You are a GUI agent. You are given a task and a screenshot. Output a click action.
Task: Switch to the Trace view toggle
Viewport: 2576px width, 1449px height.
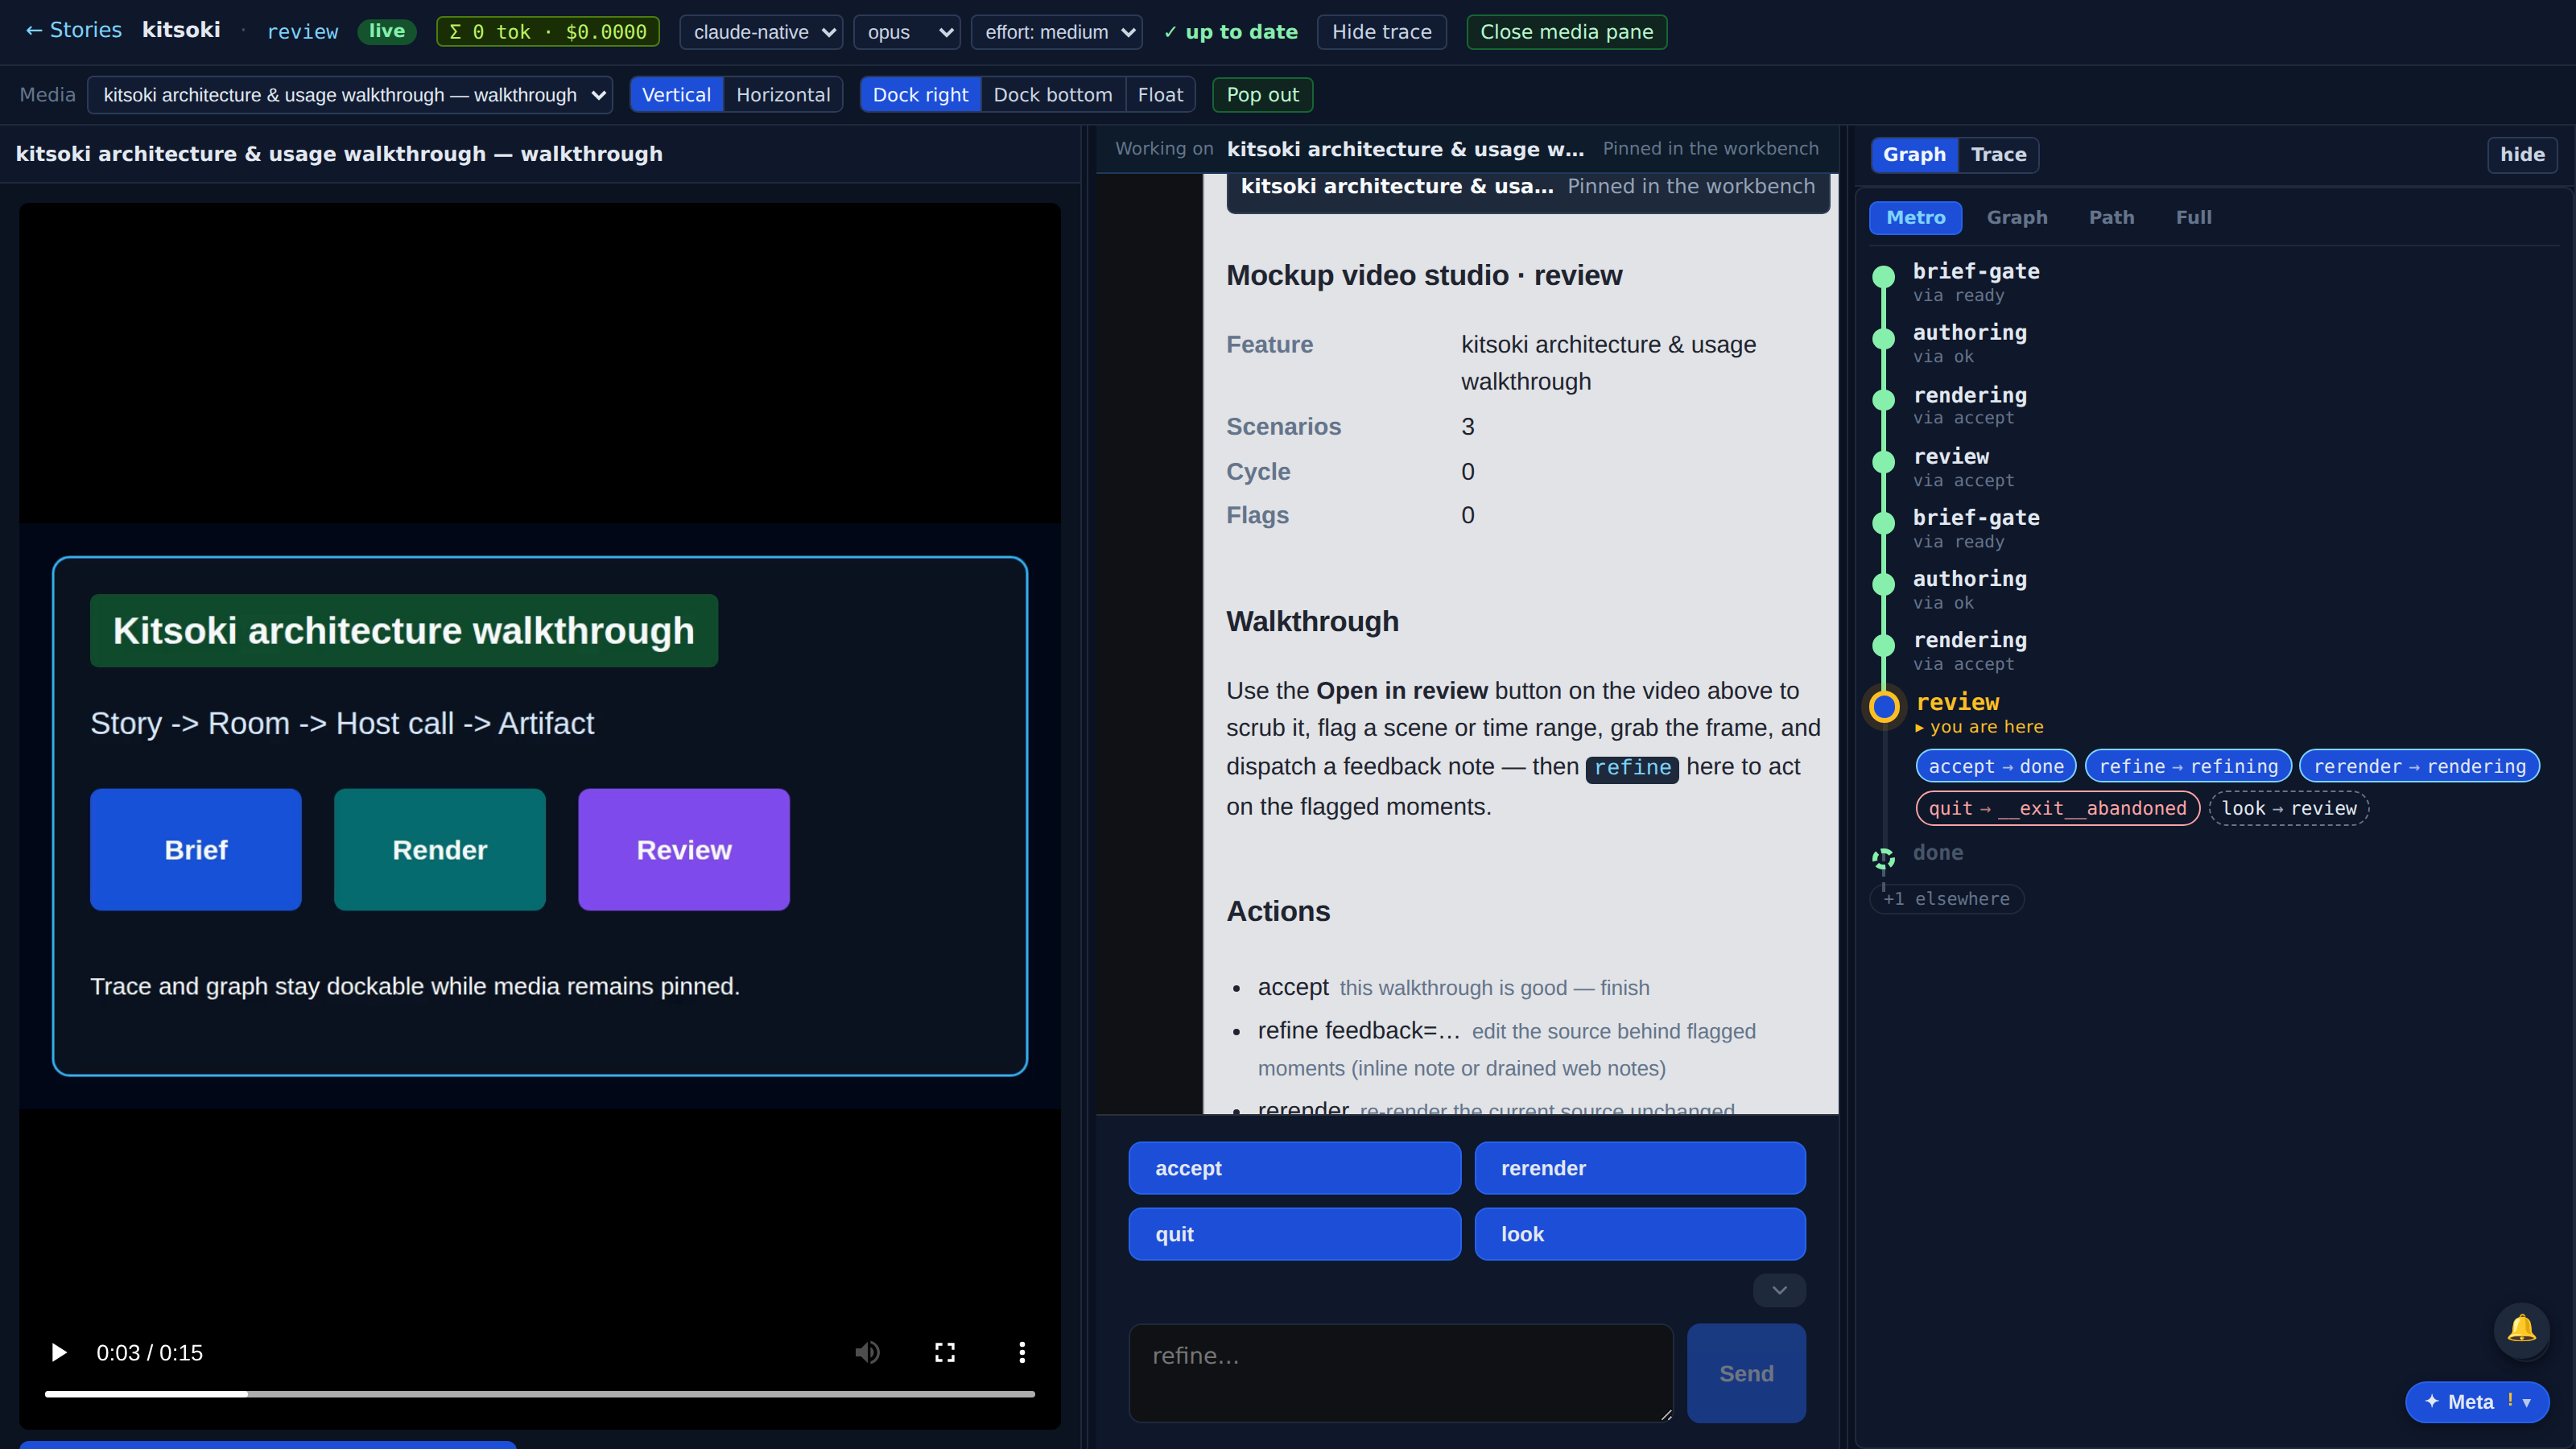(x=1998, y=155)
